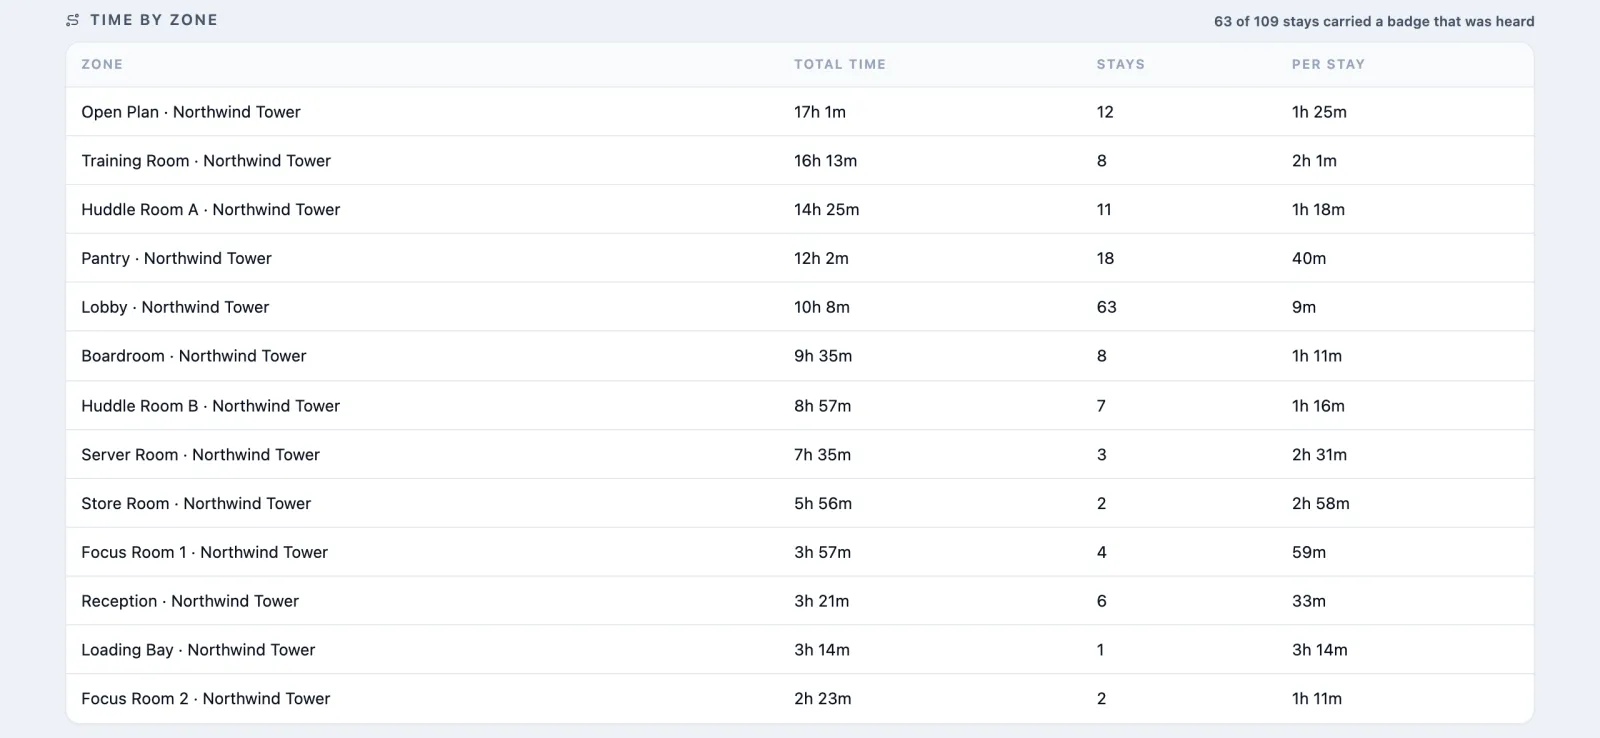Click per stay value 2h 58m
This screenshot has width=1600, height=738.
pyautogui.click(x=1321, y=503)
